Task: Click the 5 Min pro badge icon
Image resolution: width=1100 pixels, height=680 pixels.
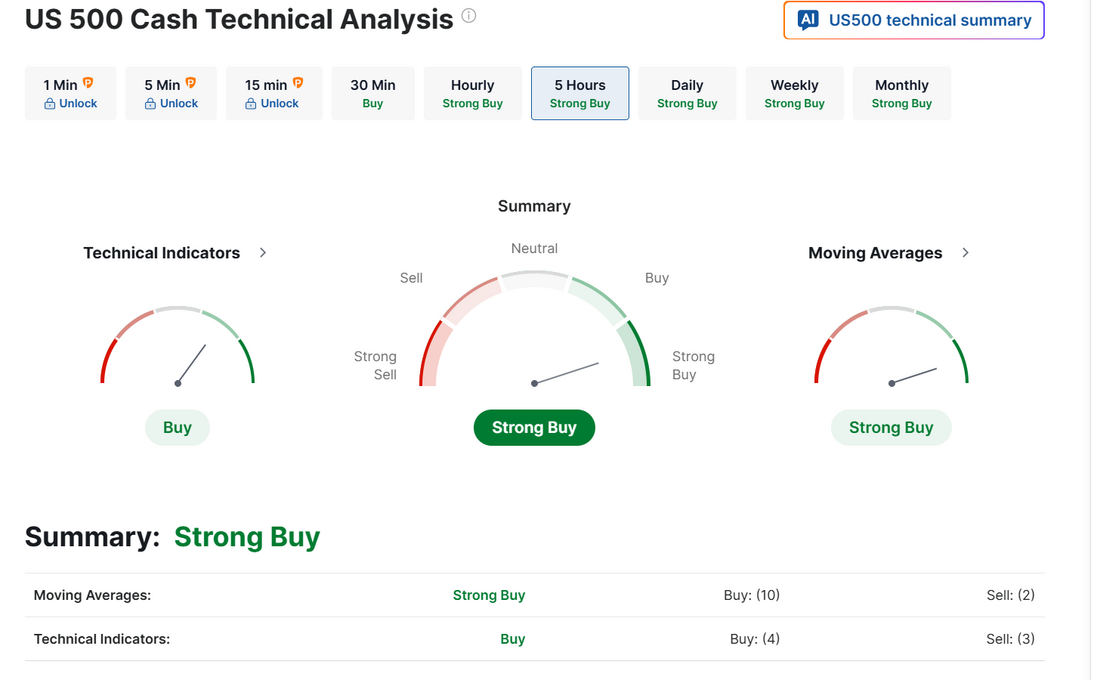Action: [x=191, y=84]
